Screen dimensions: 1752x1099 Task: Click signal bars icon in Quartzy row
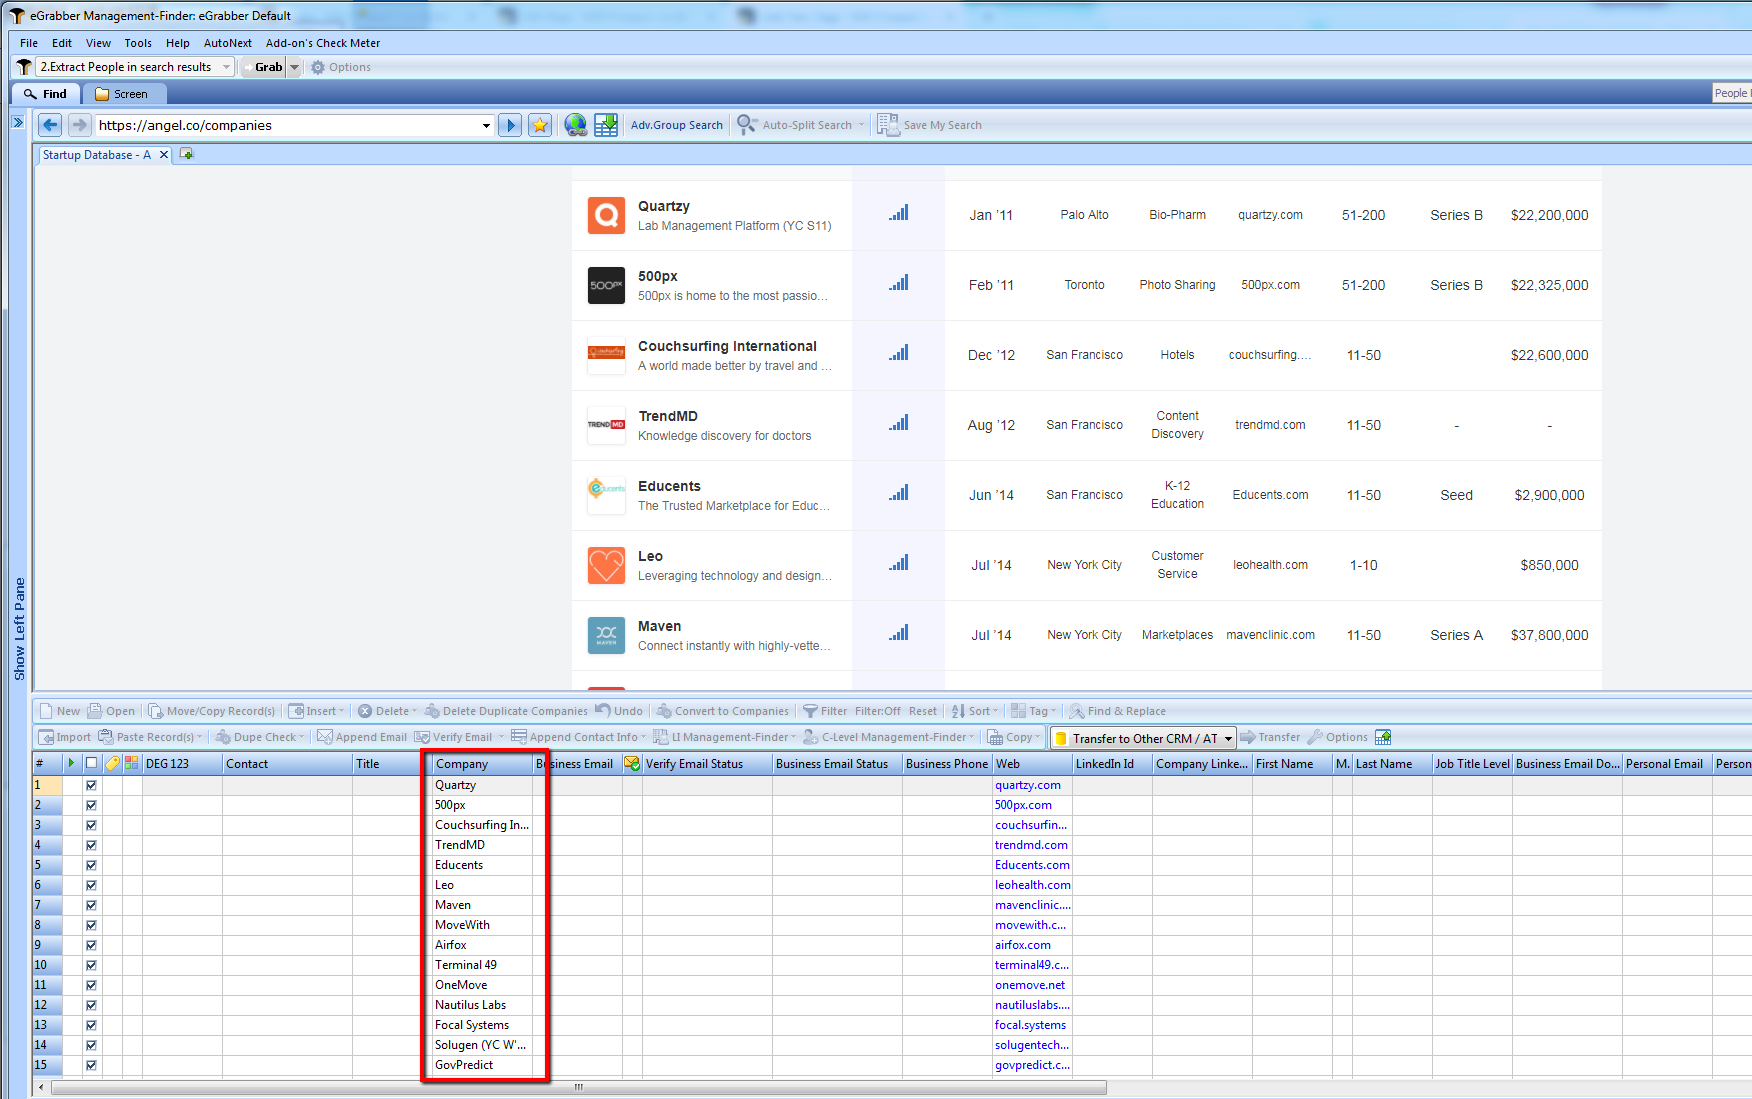(899, 213)
